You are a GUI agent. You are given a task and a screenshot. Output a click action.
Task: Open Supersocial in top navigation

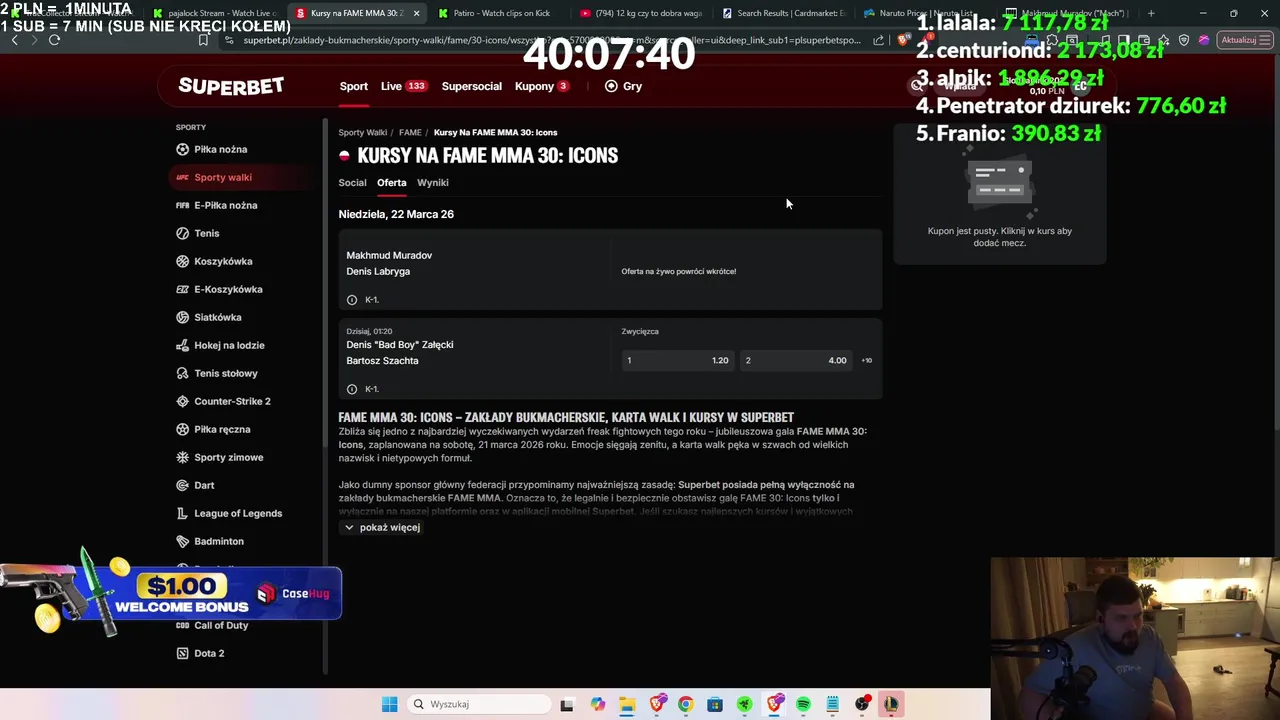coord(472,86)
